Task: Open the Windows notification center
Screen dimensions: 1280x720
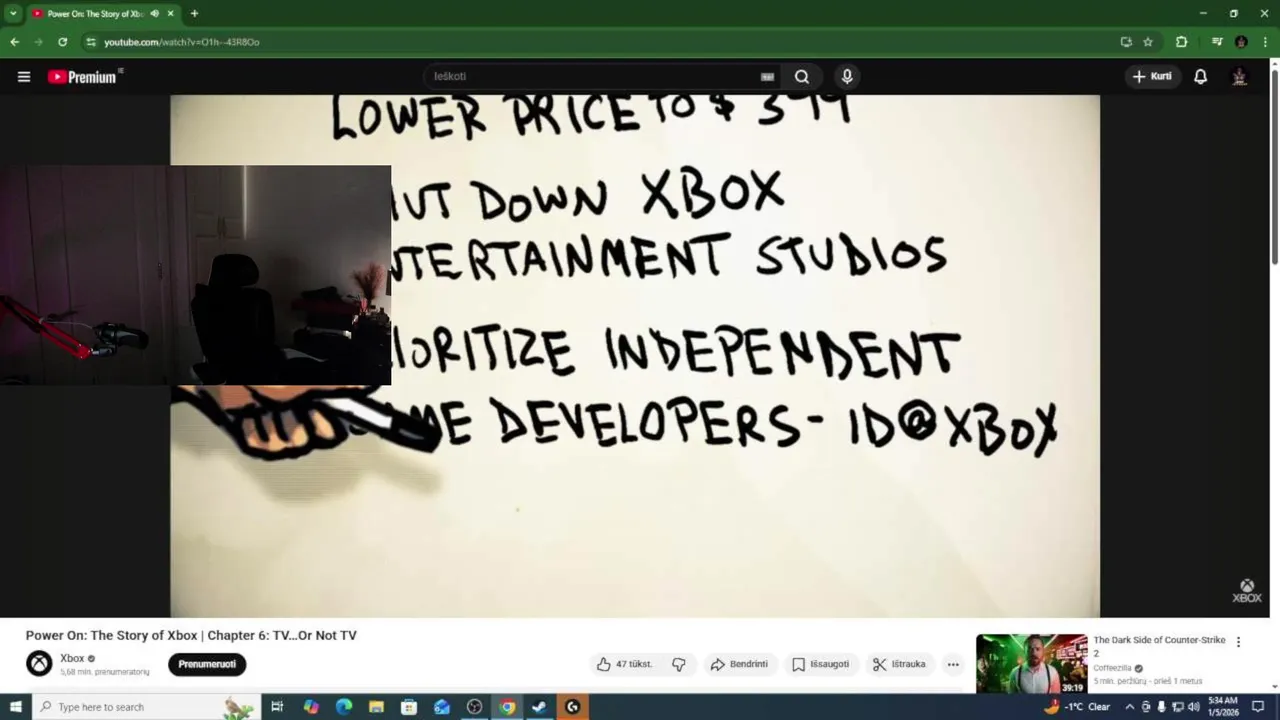Action: (1259, 707)
